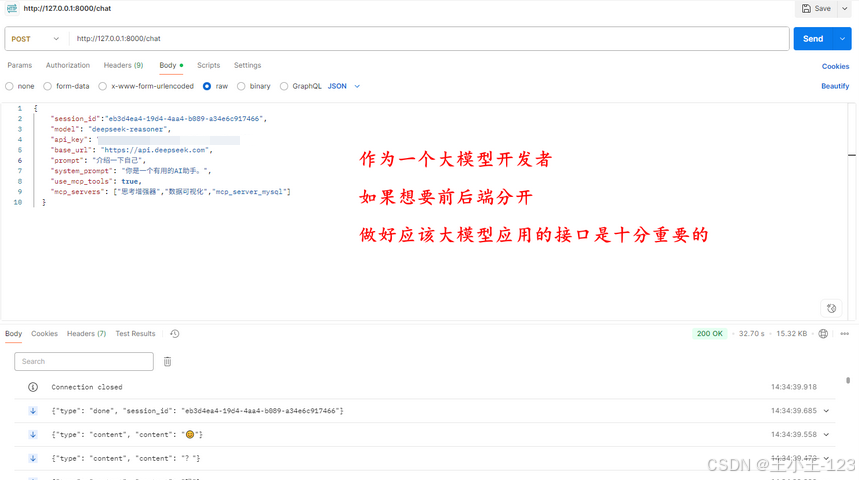Click the "deepseek-reasoner" model value
859x480 pixels.
[x=128, y=129]
